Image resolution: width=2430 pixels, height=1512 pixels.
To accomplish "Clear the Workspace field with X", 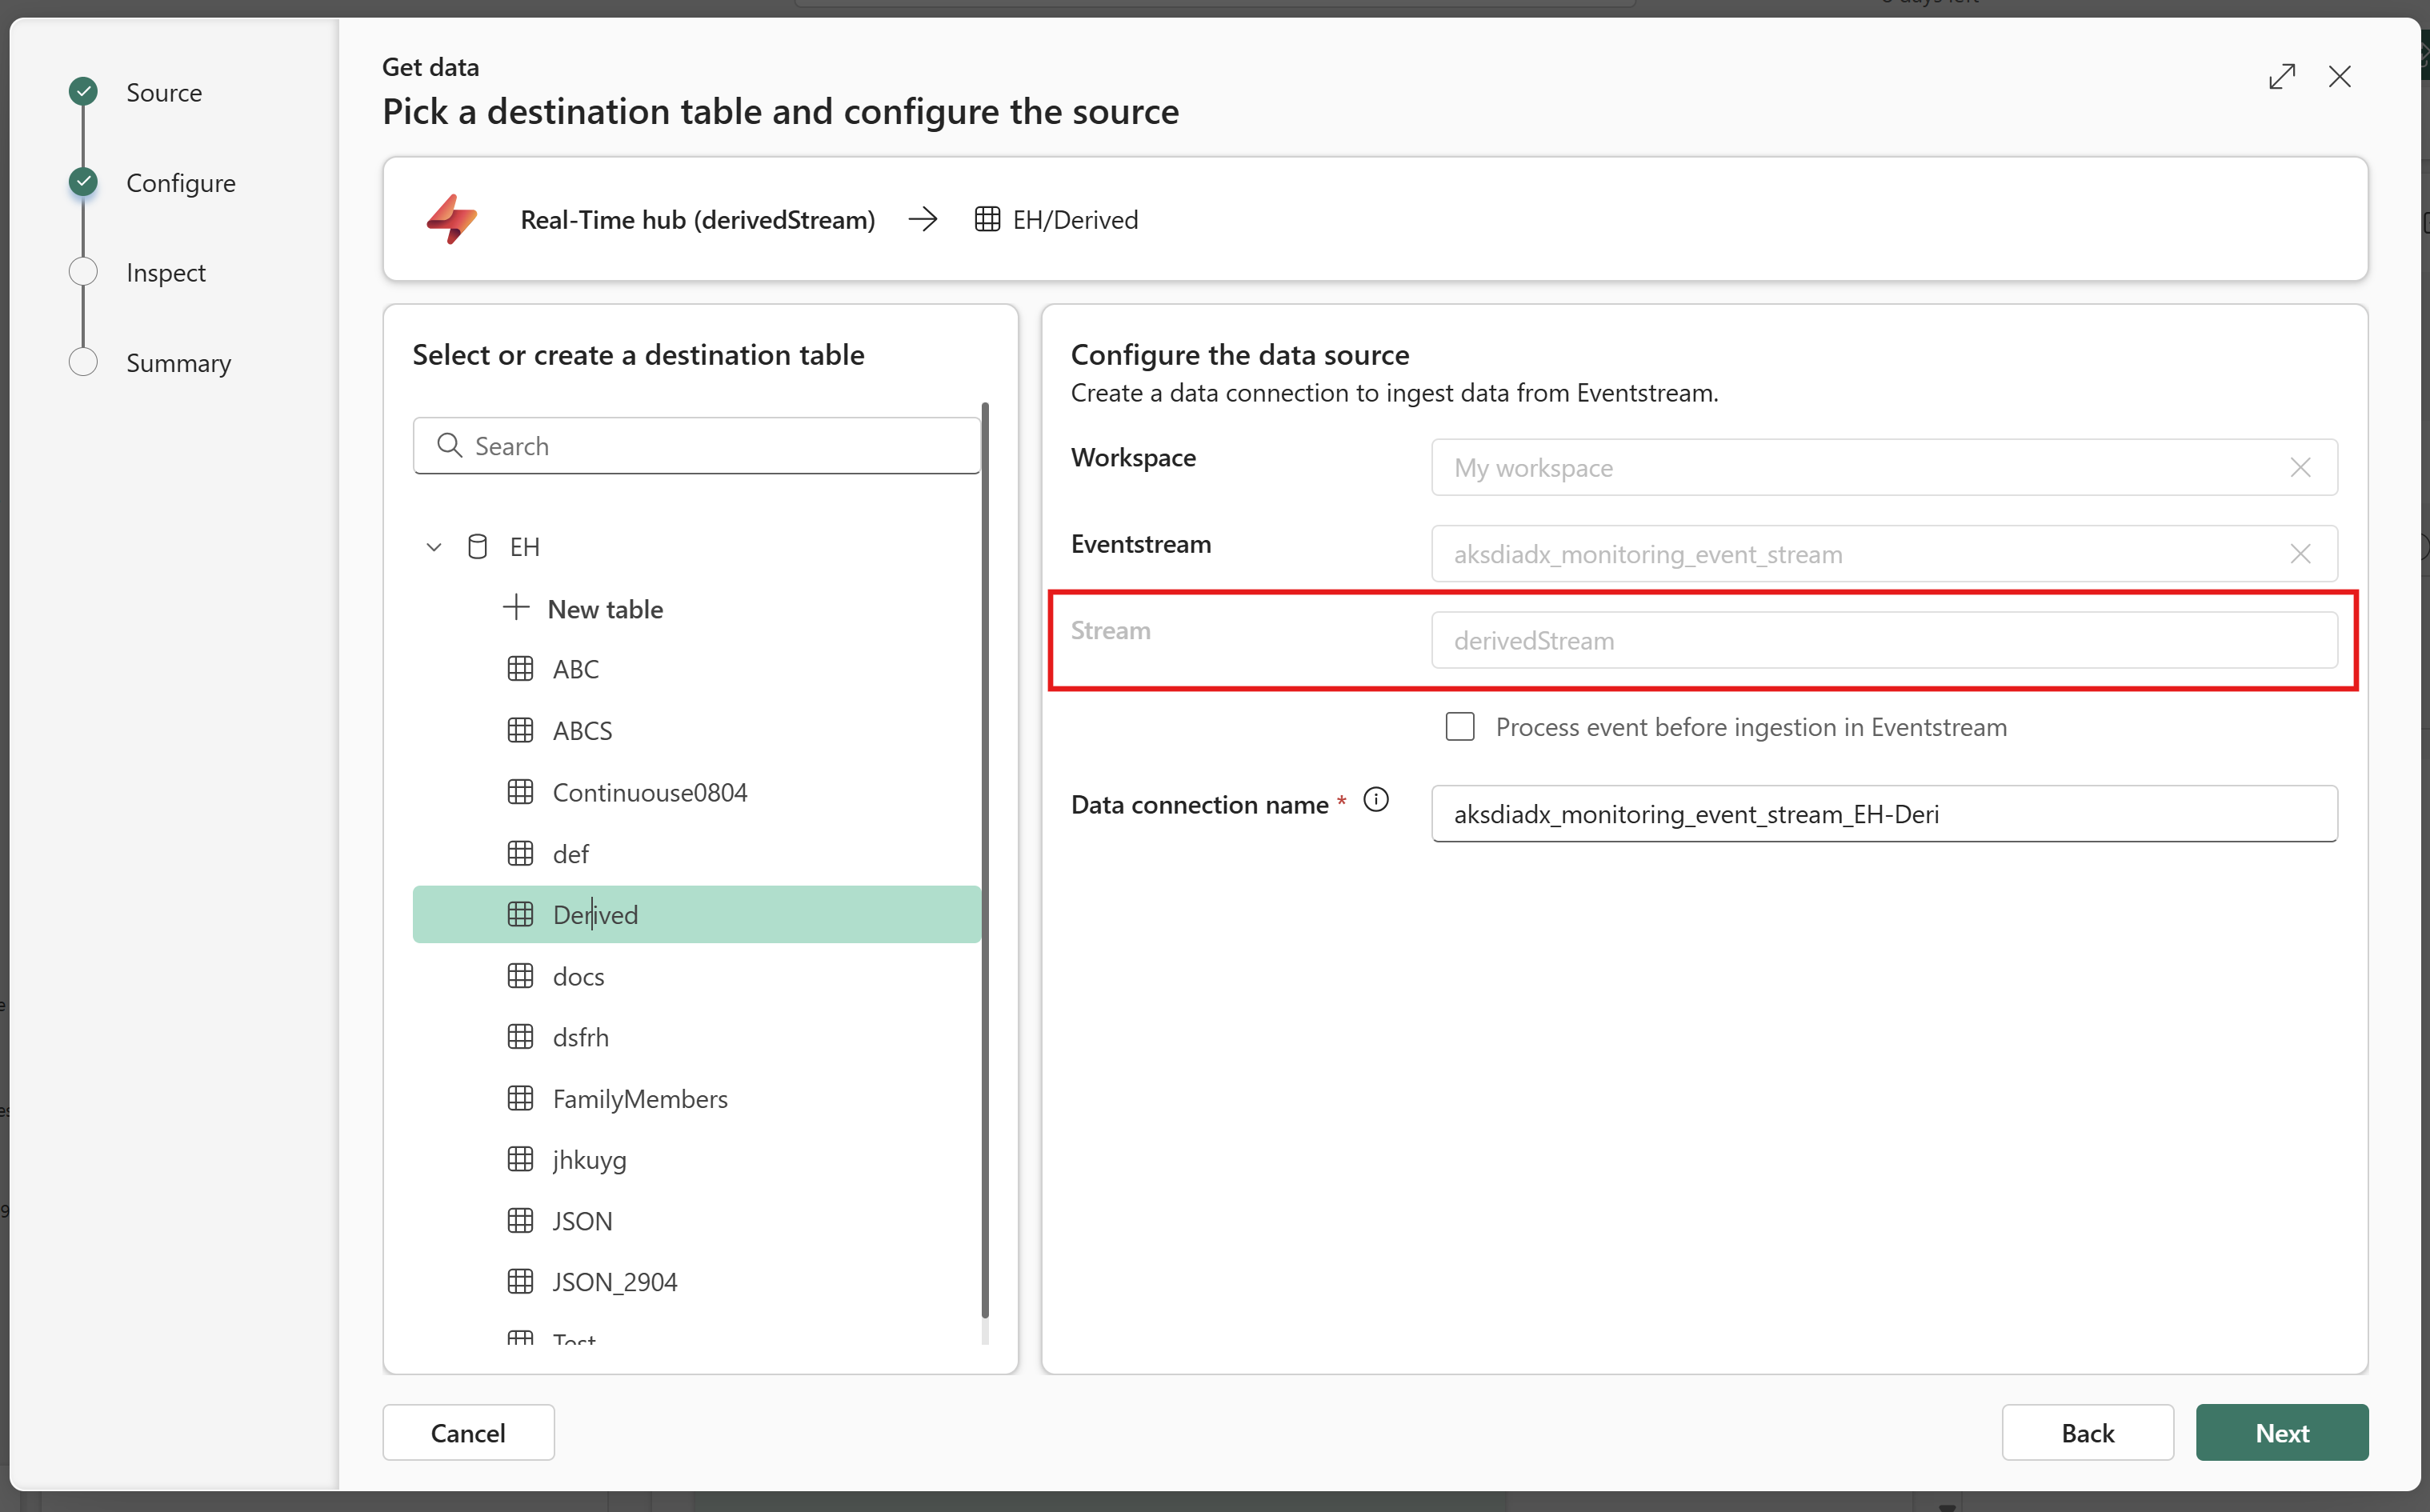I will click(x=2300, y=467).
